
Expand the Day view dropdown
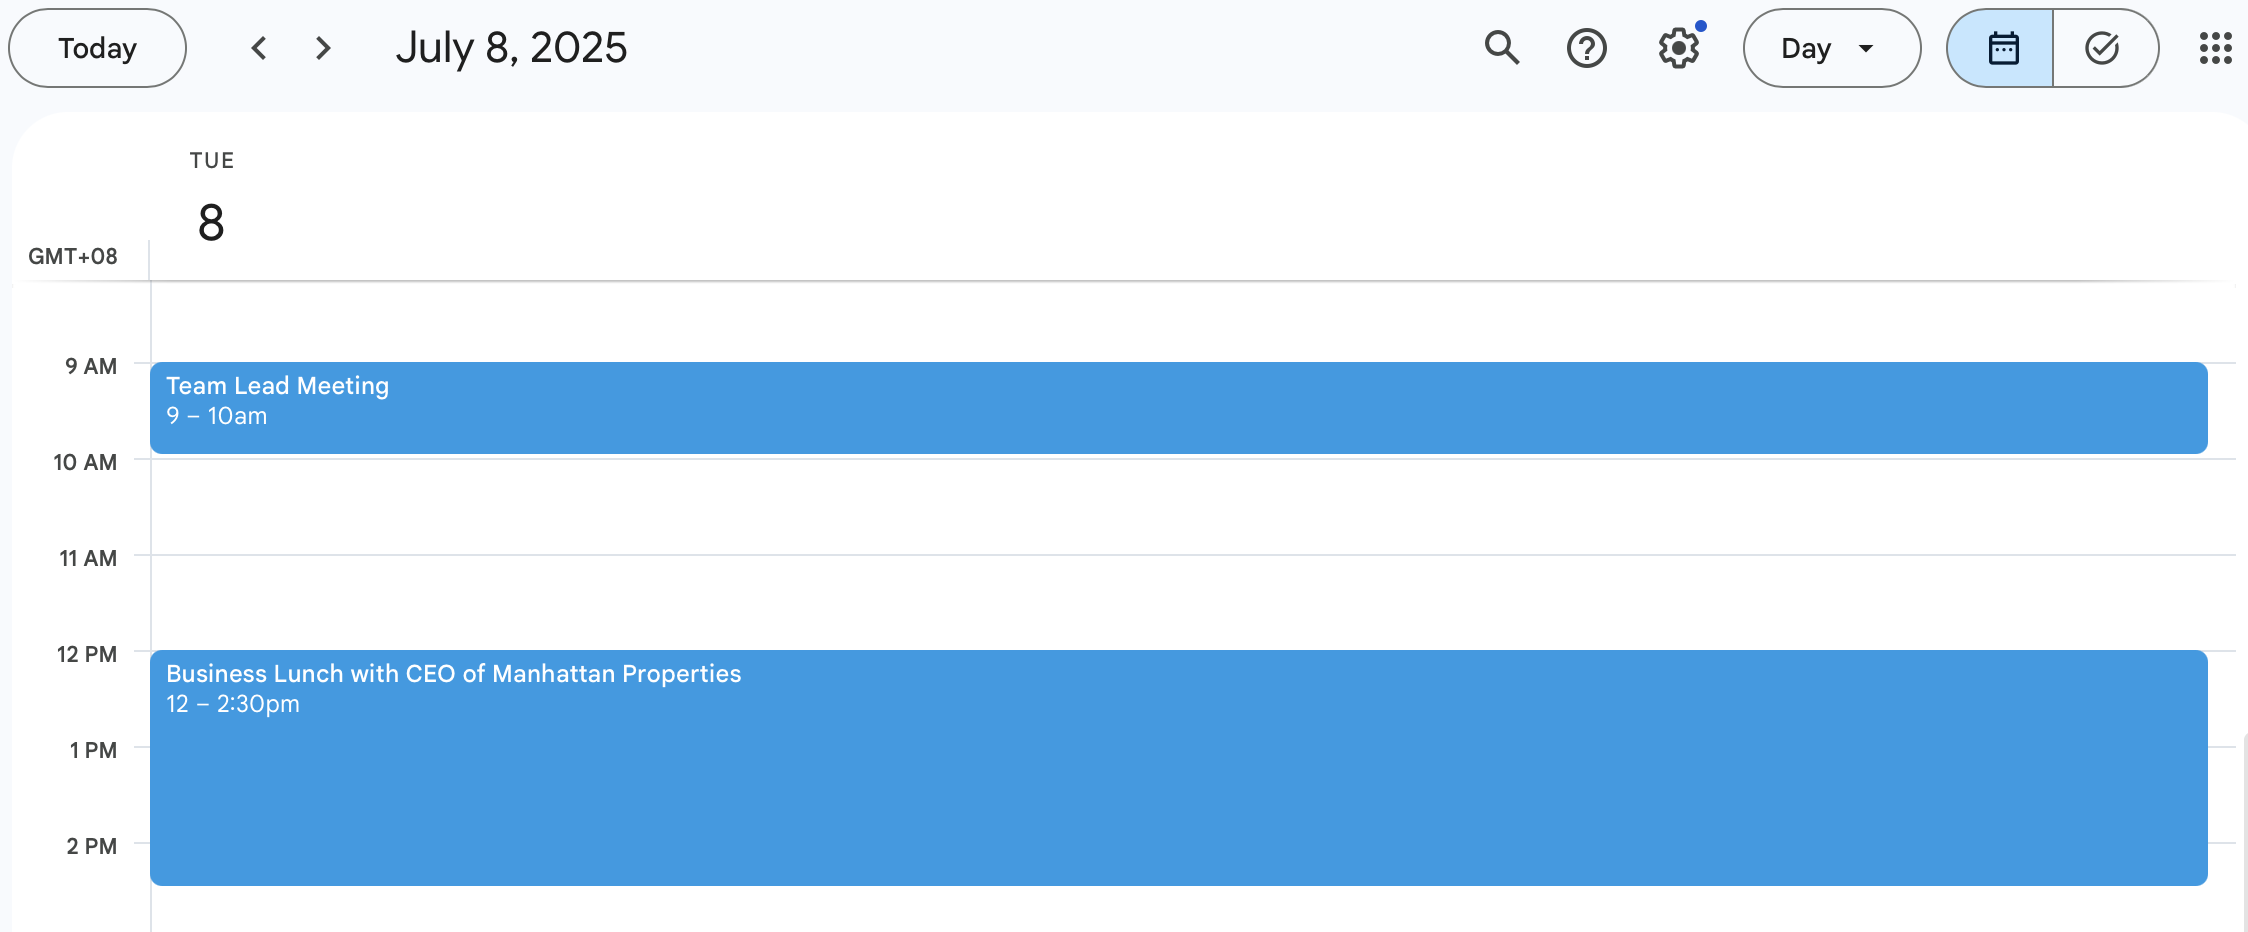point(1831,48)
